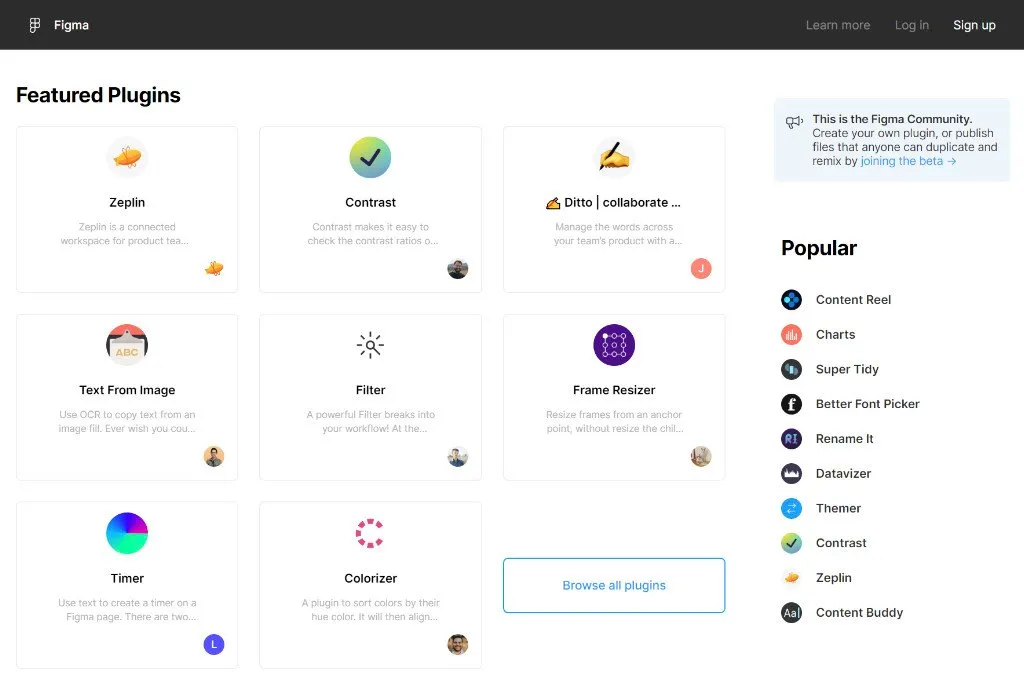This screenshot has height=680, width=1024.
Task: Click the Figma wordmark text in header
Action: click(x=71, y=25)
